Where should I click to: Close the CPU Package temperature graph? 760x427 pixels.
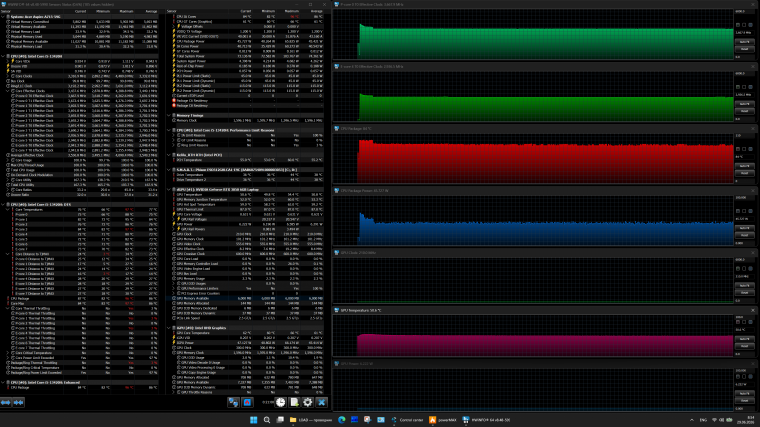tap(753, 128)
